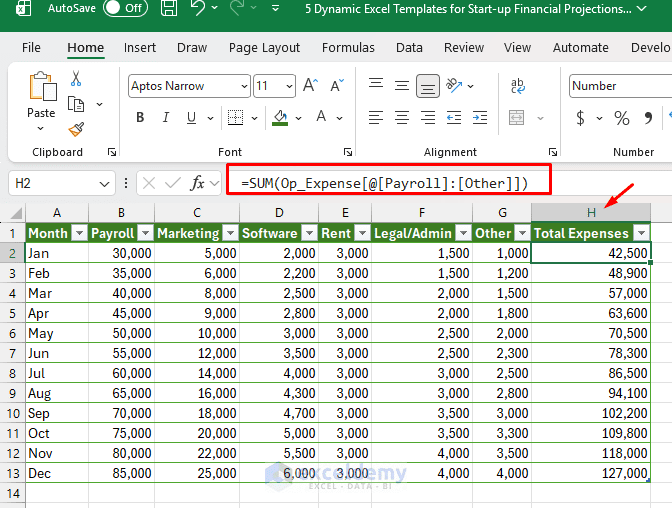Open the Marketing column filter dropdown

tap(231, 233)
